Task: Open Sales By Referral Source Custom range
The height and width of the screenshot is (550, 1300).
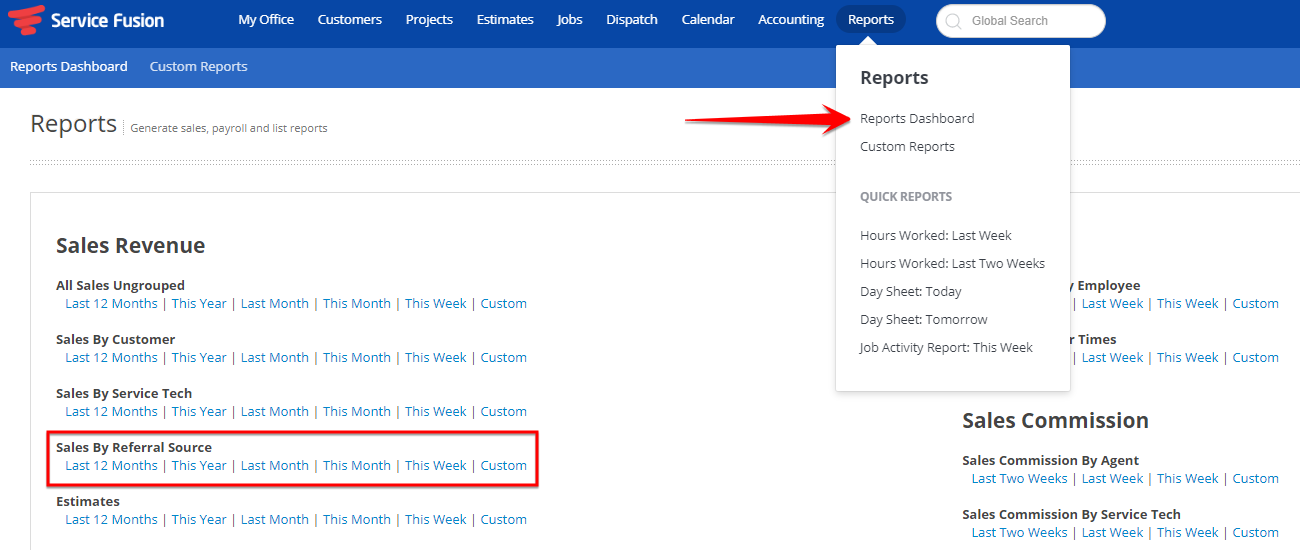Action: click(x=504, y=466)
